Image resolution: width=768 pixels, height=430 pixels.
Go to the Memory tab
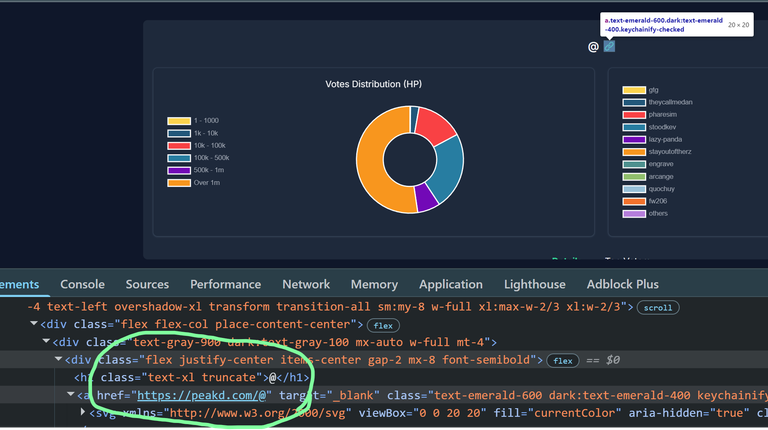point(374,284)
